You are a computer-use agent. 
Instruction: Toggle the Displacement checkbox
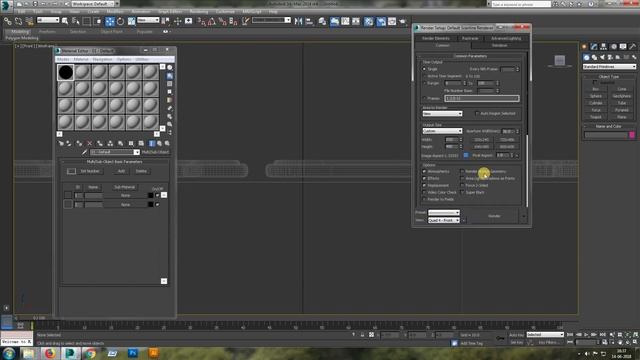coord(424,185)
